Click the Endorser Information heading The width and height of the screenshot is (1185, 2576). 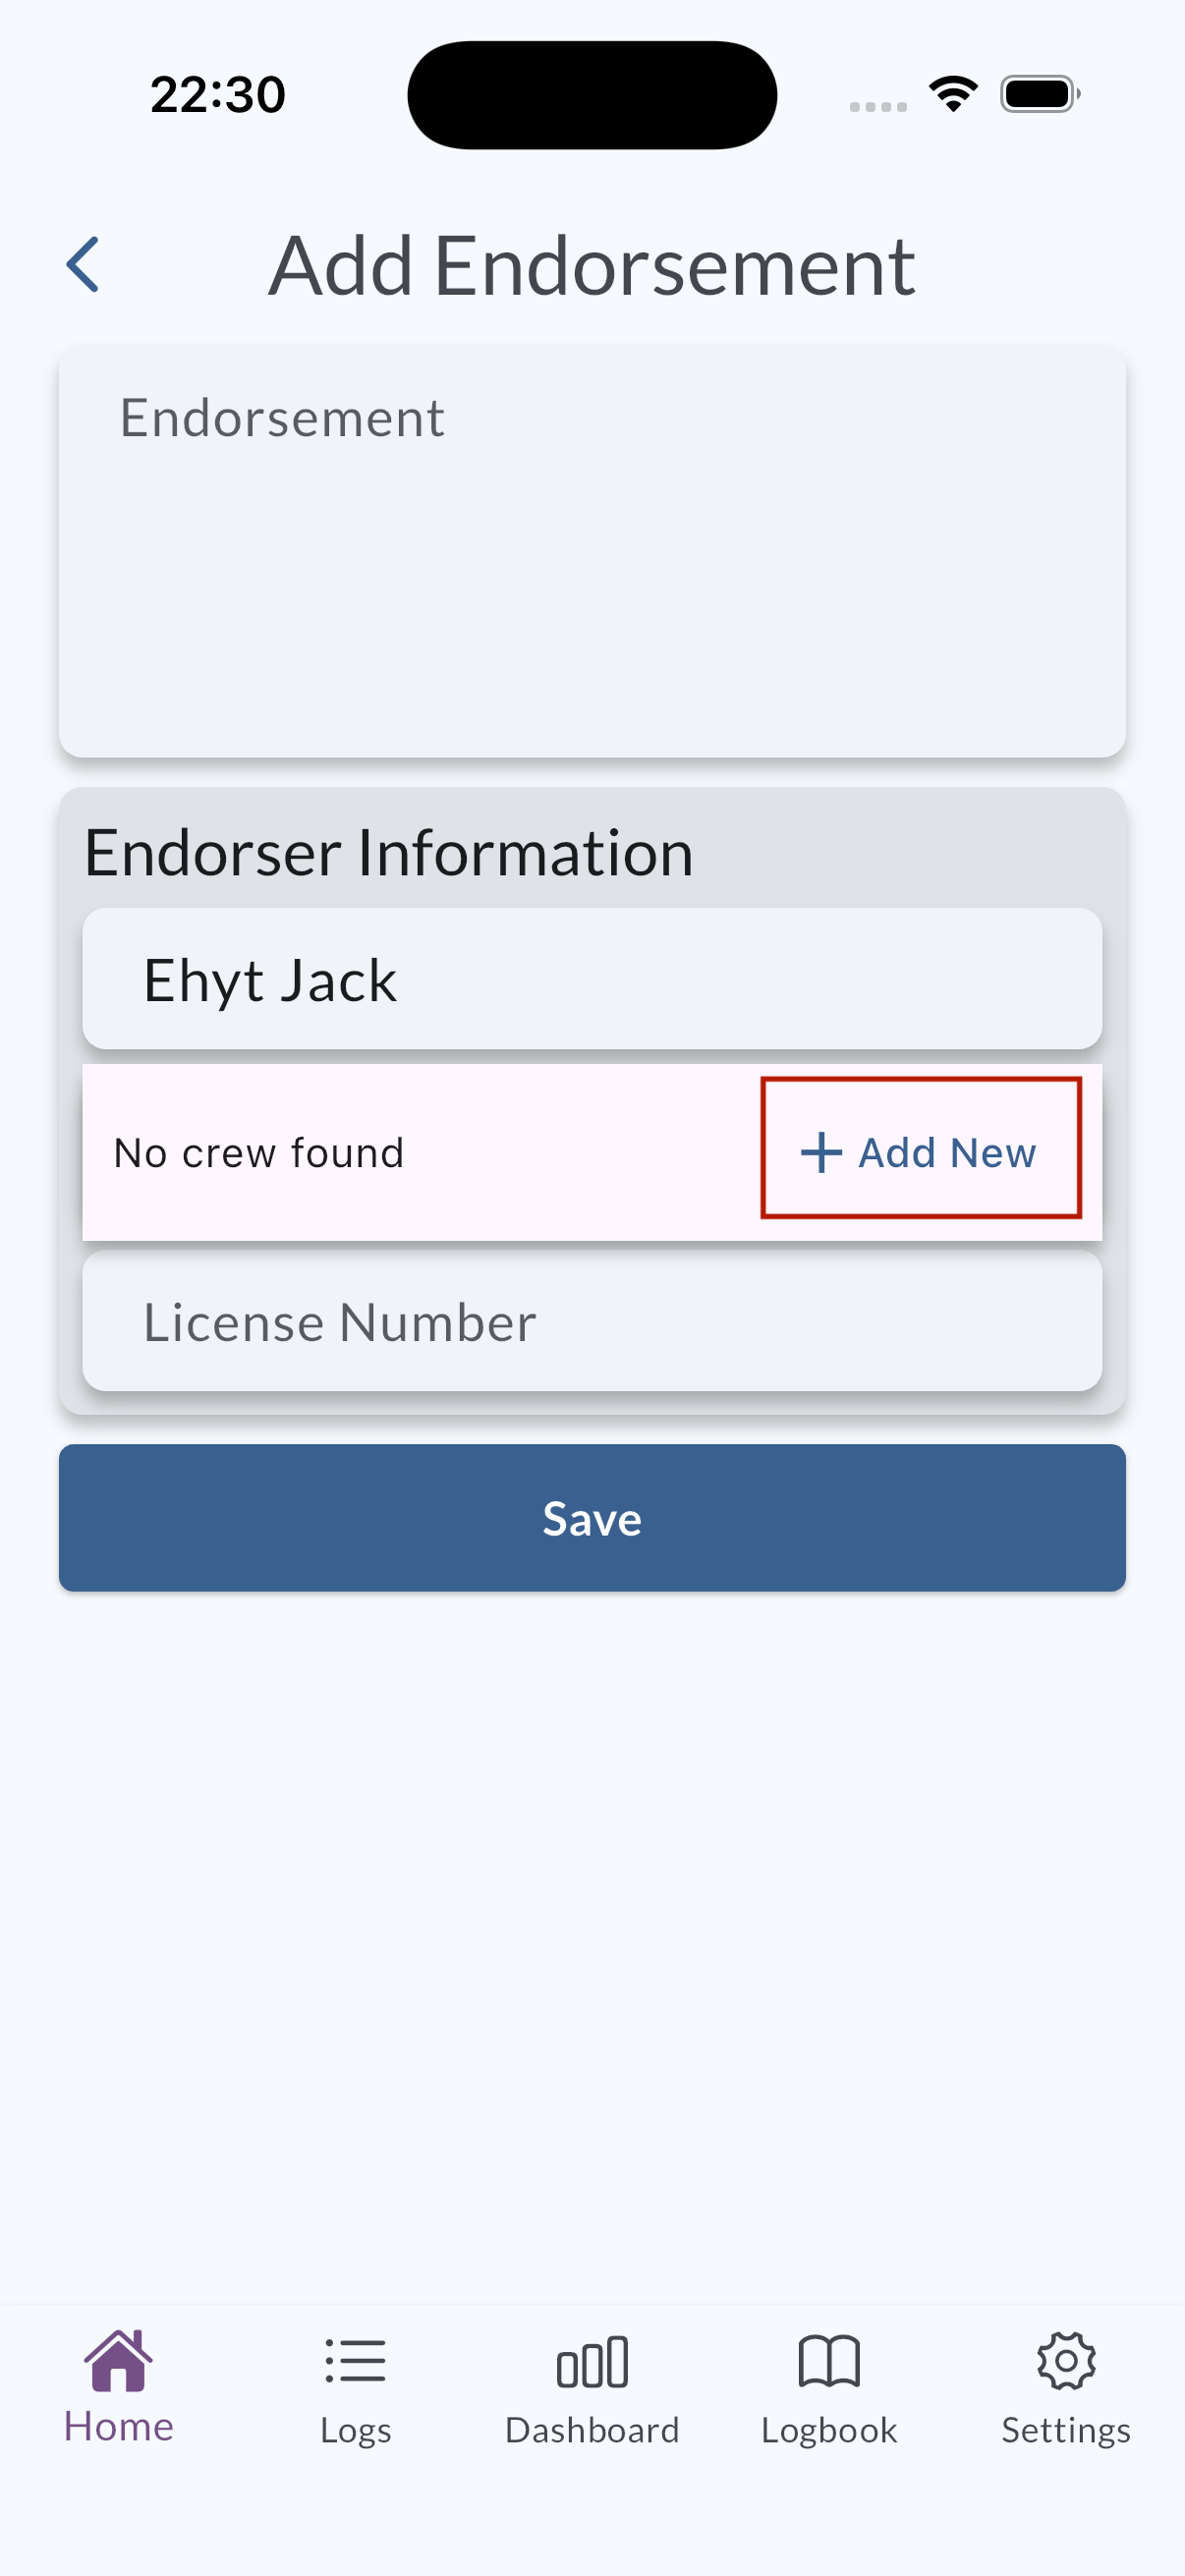tap(388, 853)
